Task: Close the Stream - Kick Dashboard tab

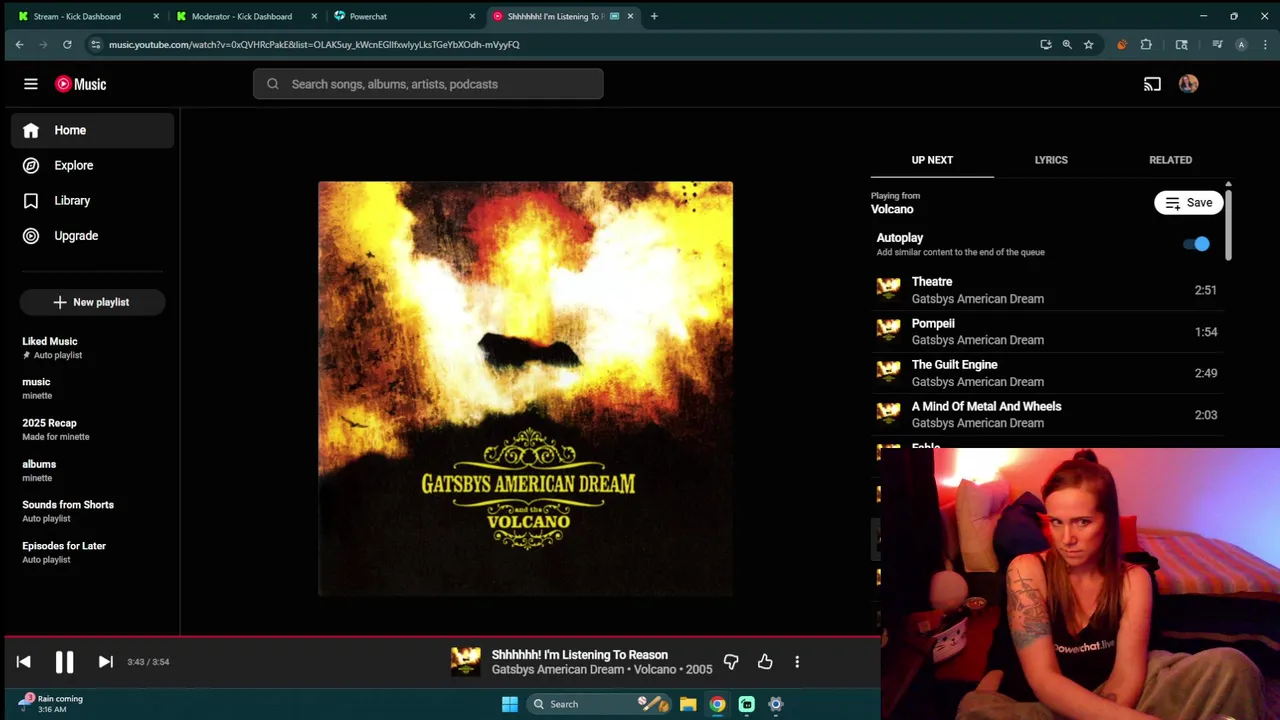Action: [x=156, y=16]
